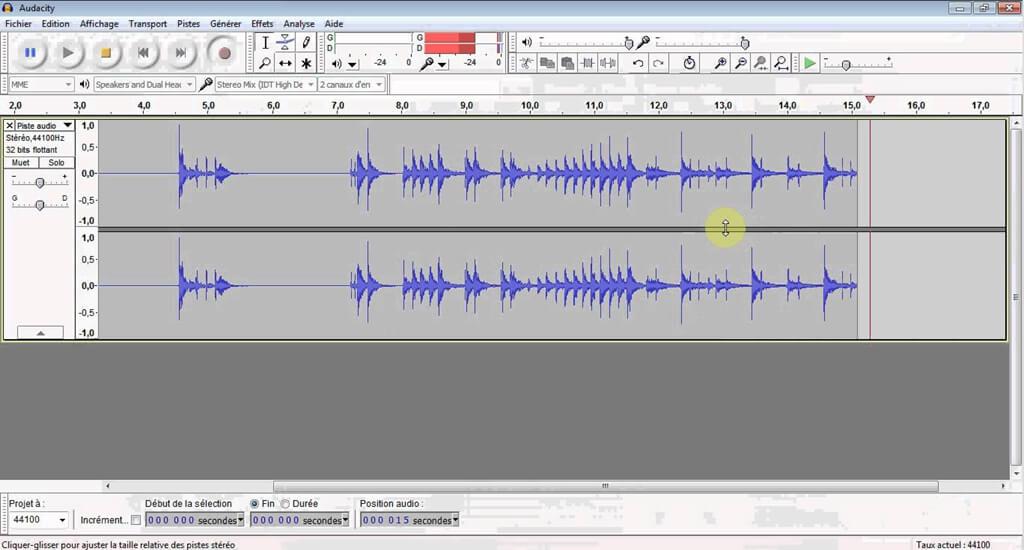
Task: Skip to the start of the project
Action: pos(144,53)
